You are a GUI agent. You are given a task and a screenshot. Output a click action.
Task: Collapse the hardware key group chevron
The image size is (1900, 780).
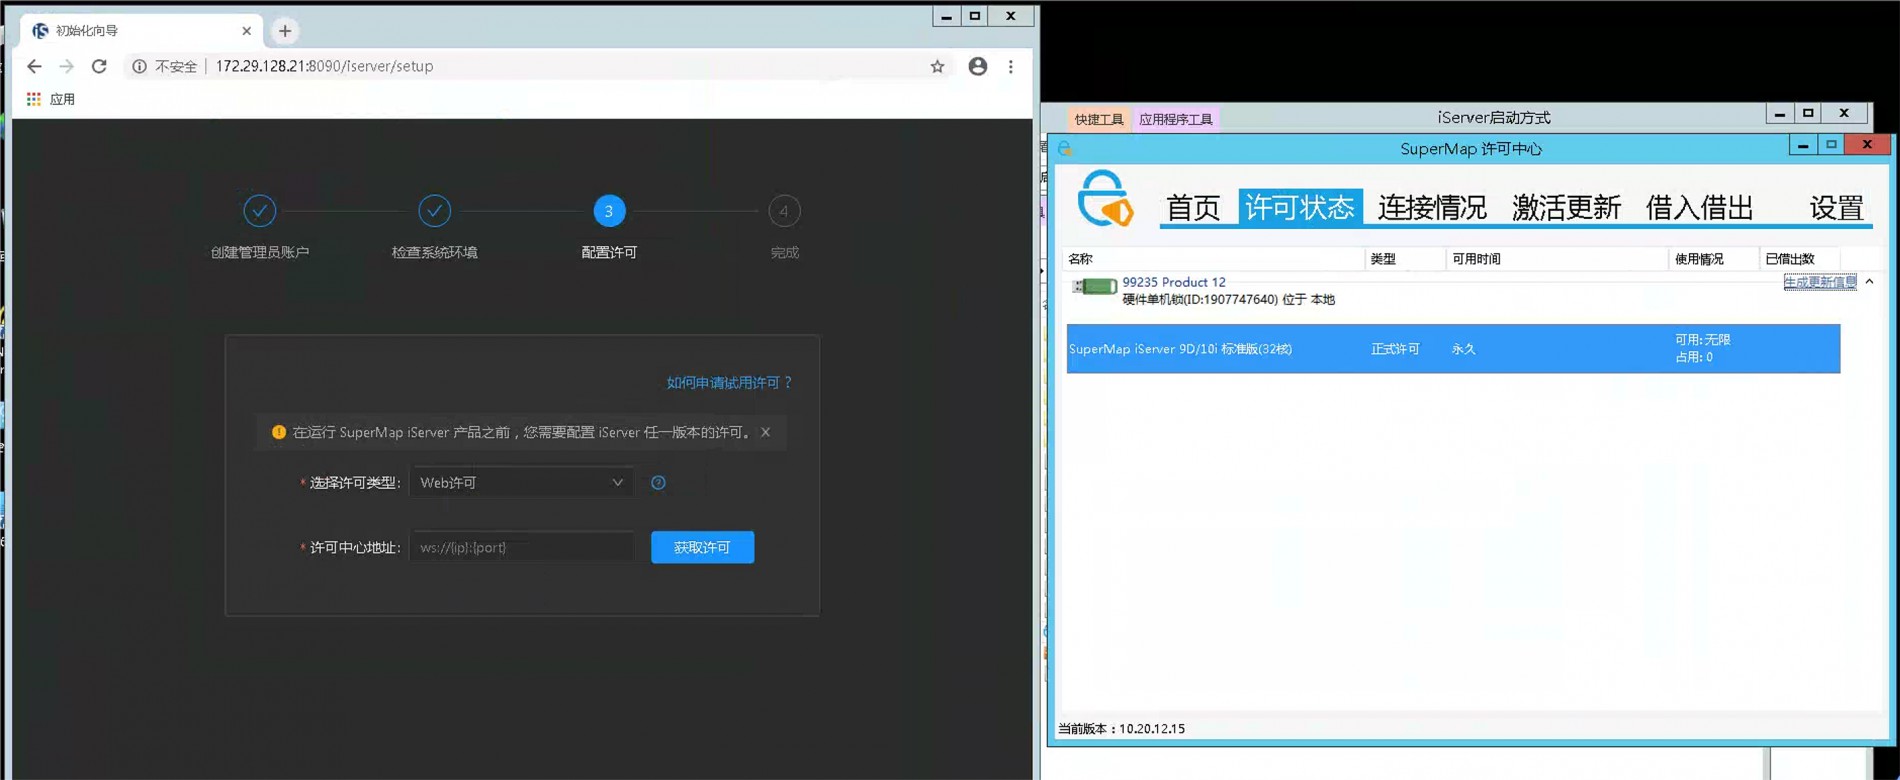(x=1869, y=282)
